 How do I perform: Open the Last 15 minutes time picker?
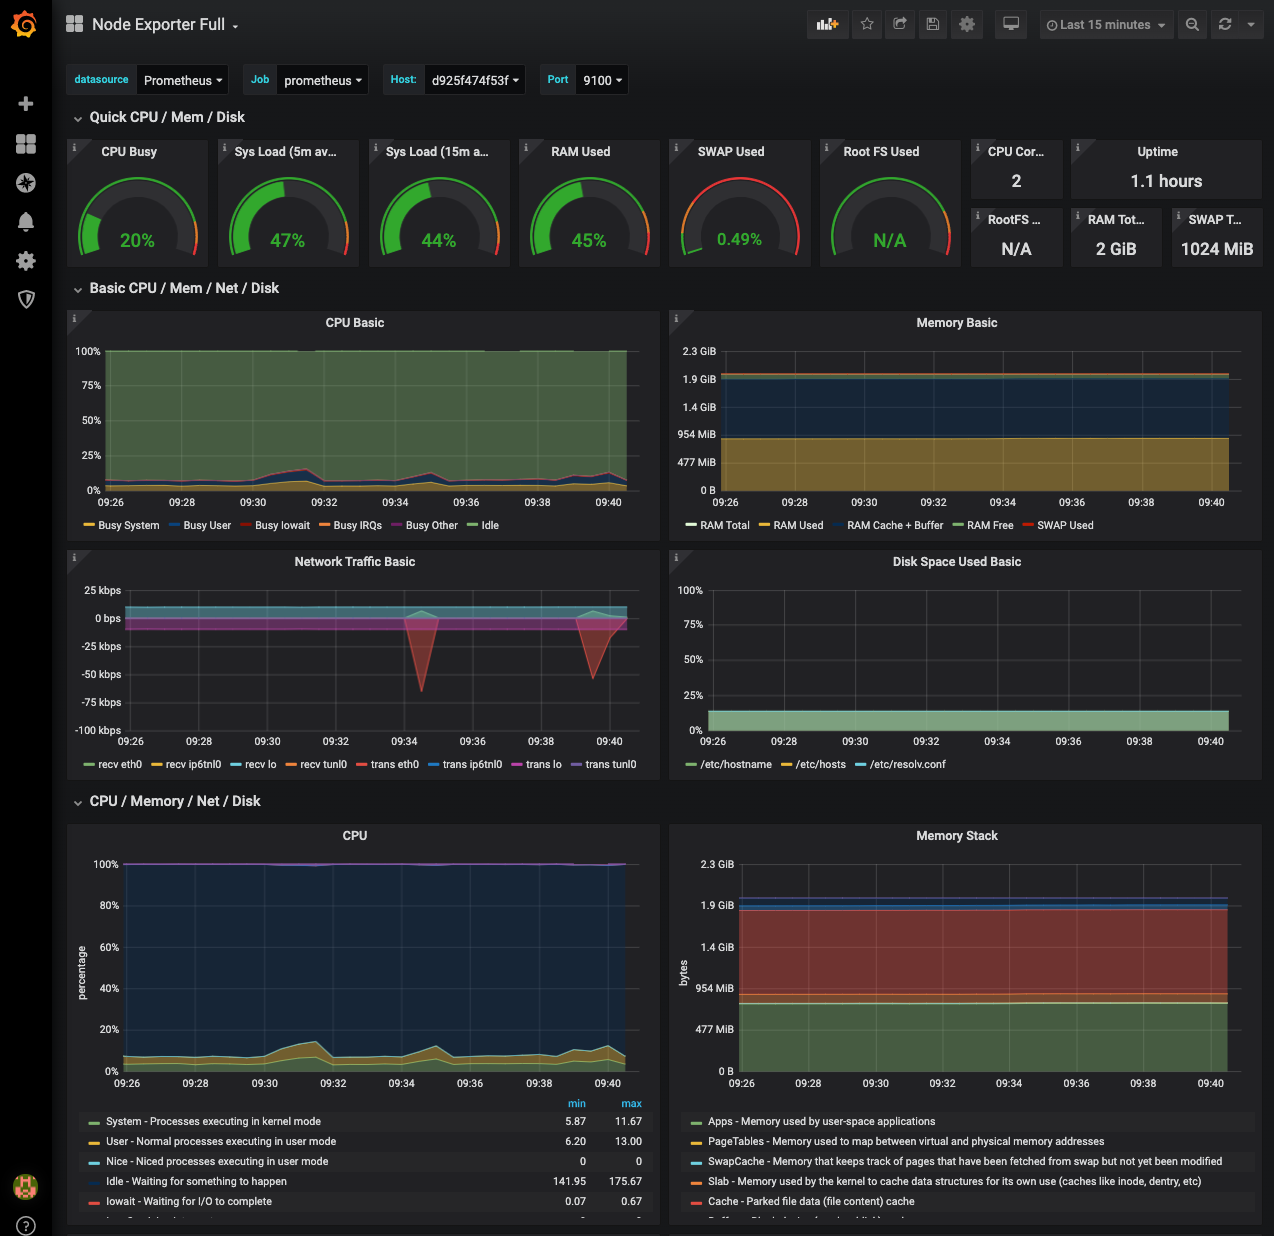(1105, 25)
